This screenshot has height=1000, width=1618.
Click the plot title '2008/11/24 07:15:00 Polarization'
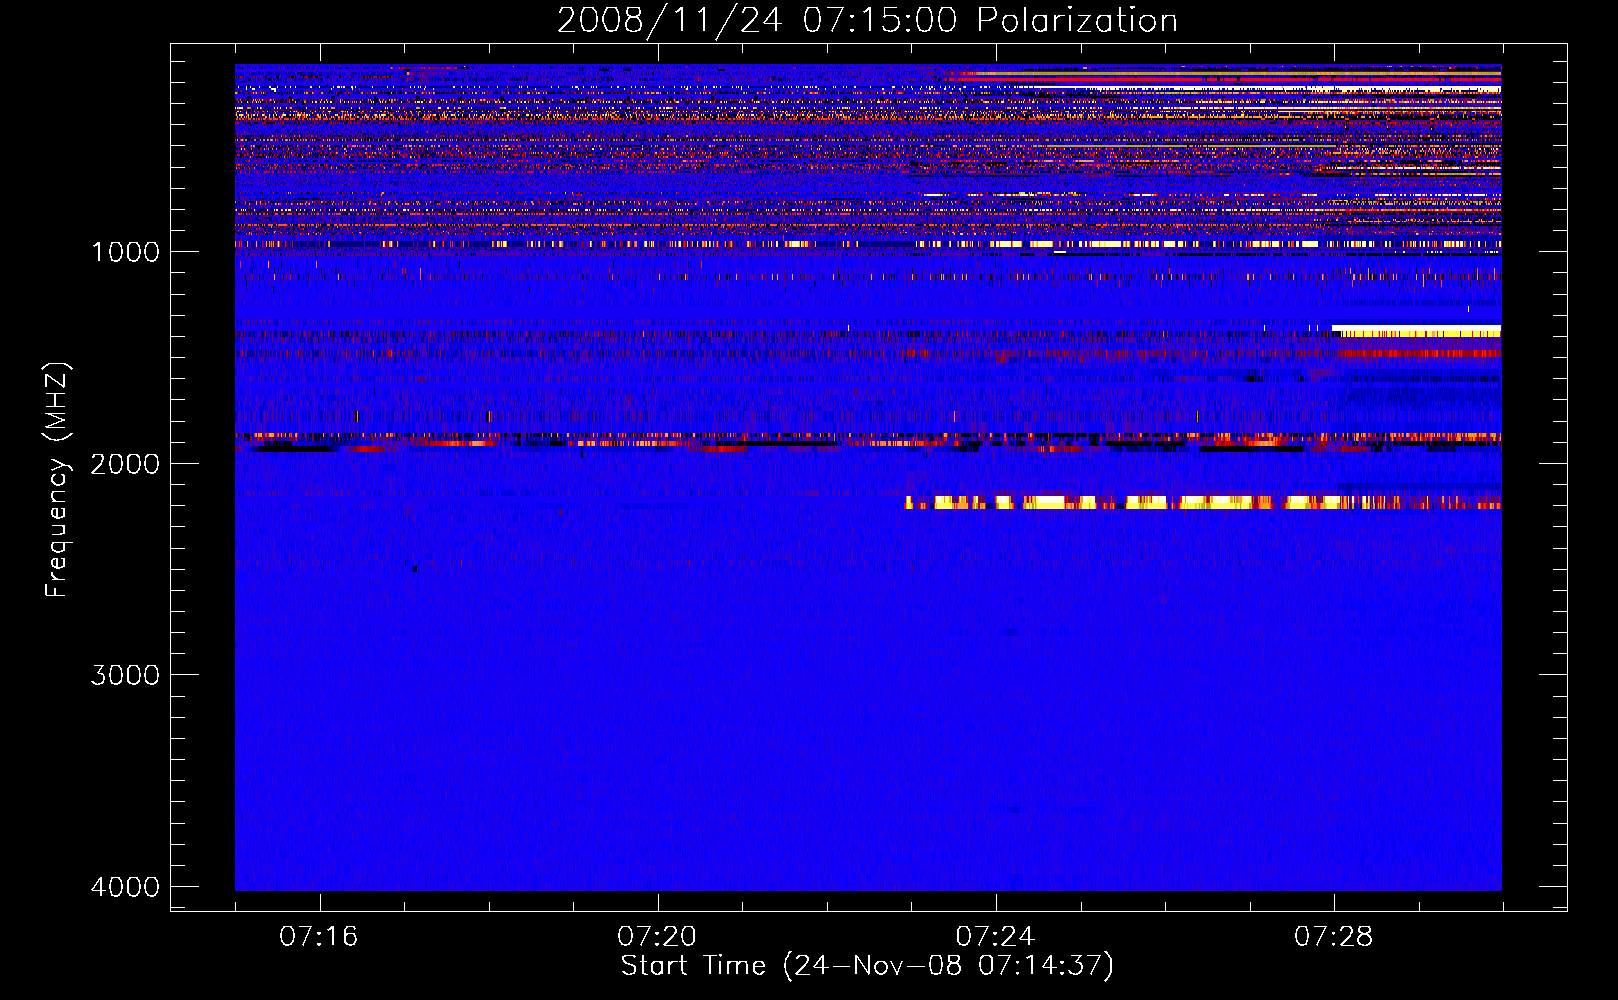click(867, 20)
